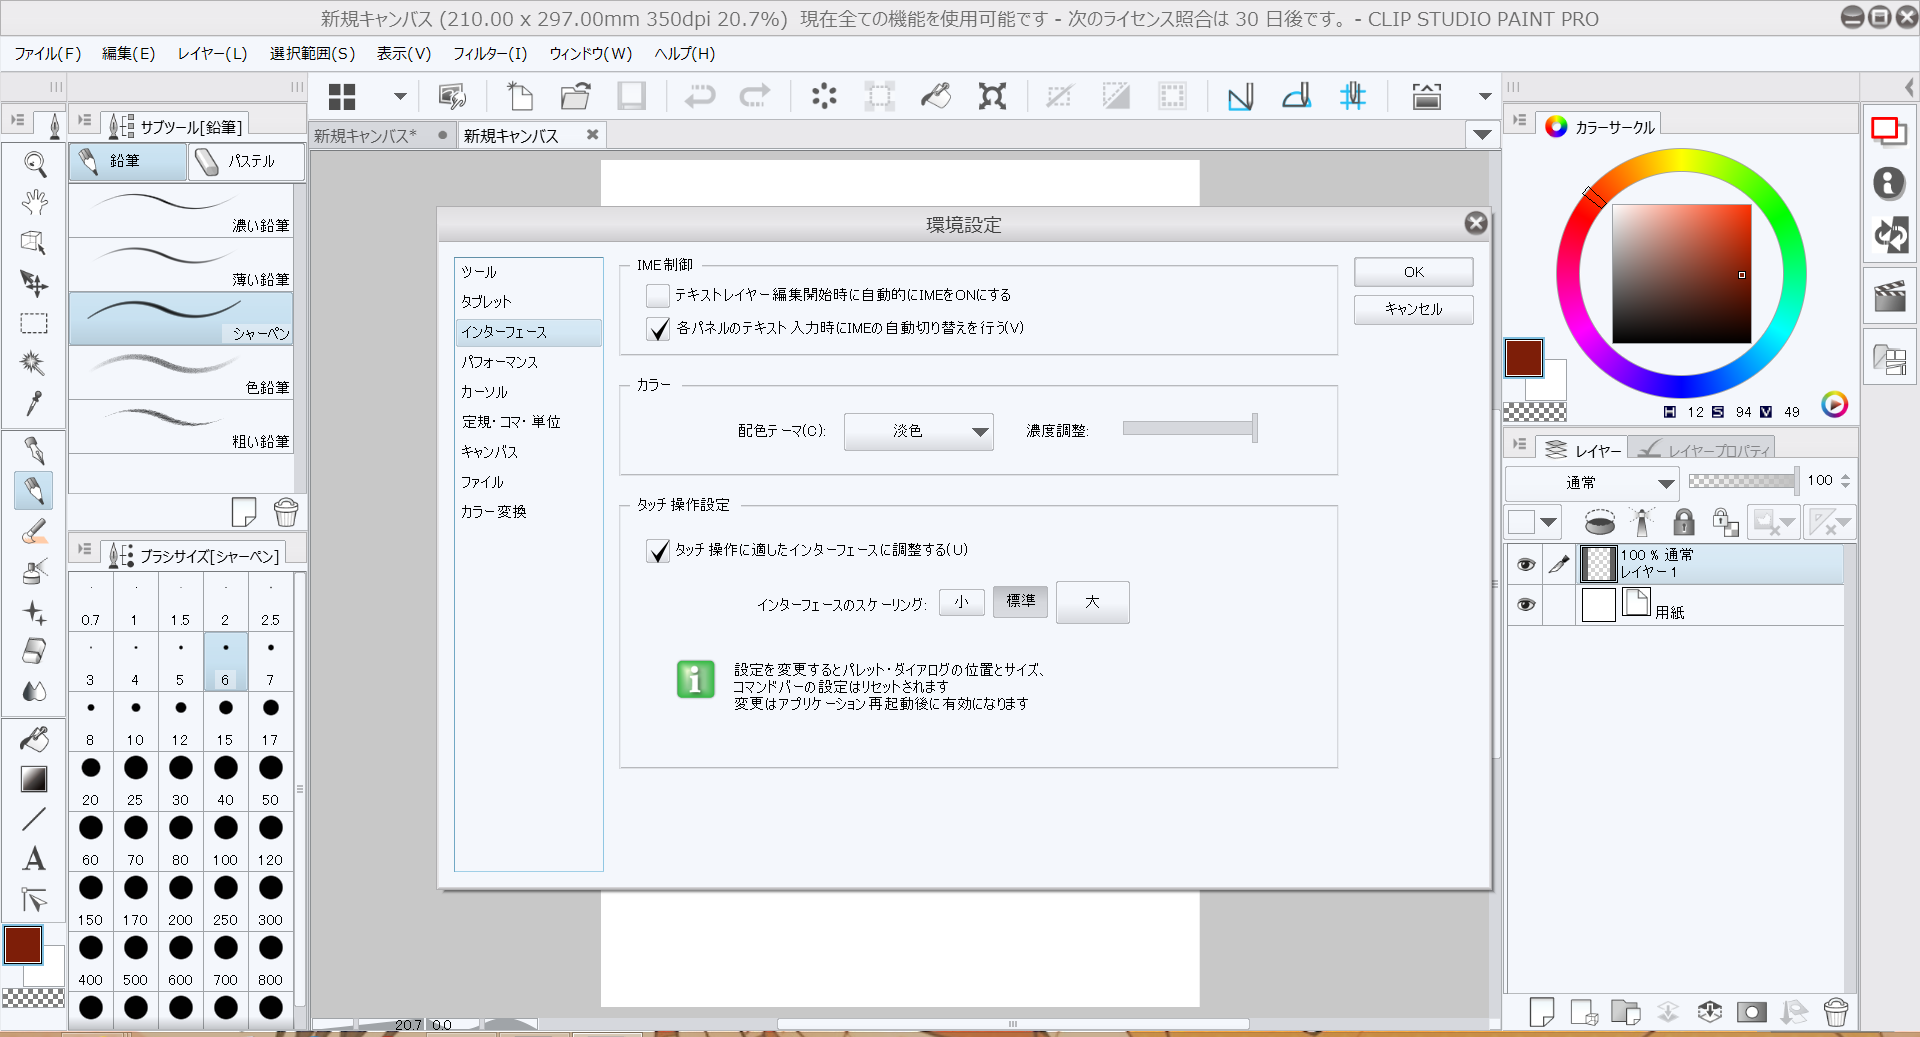Select the text tool A icon
This screenshot has height=1037, width=1920.
(34, 859)
